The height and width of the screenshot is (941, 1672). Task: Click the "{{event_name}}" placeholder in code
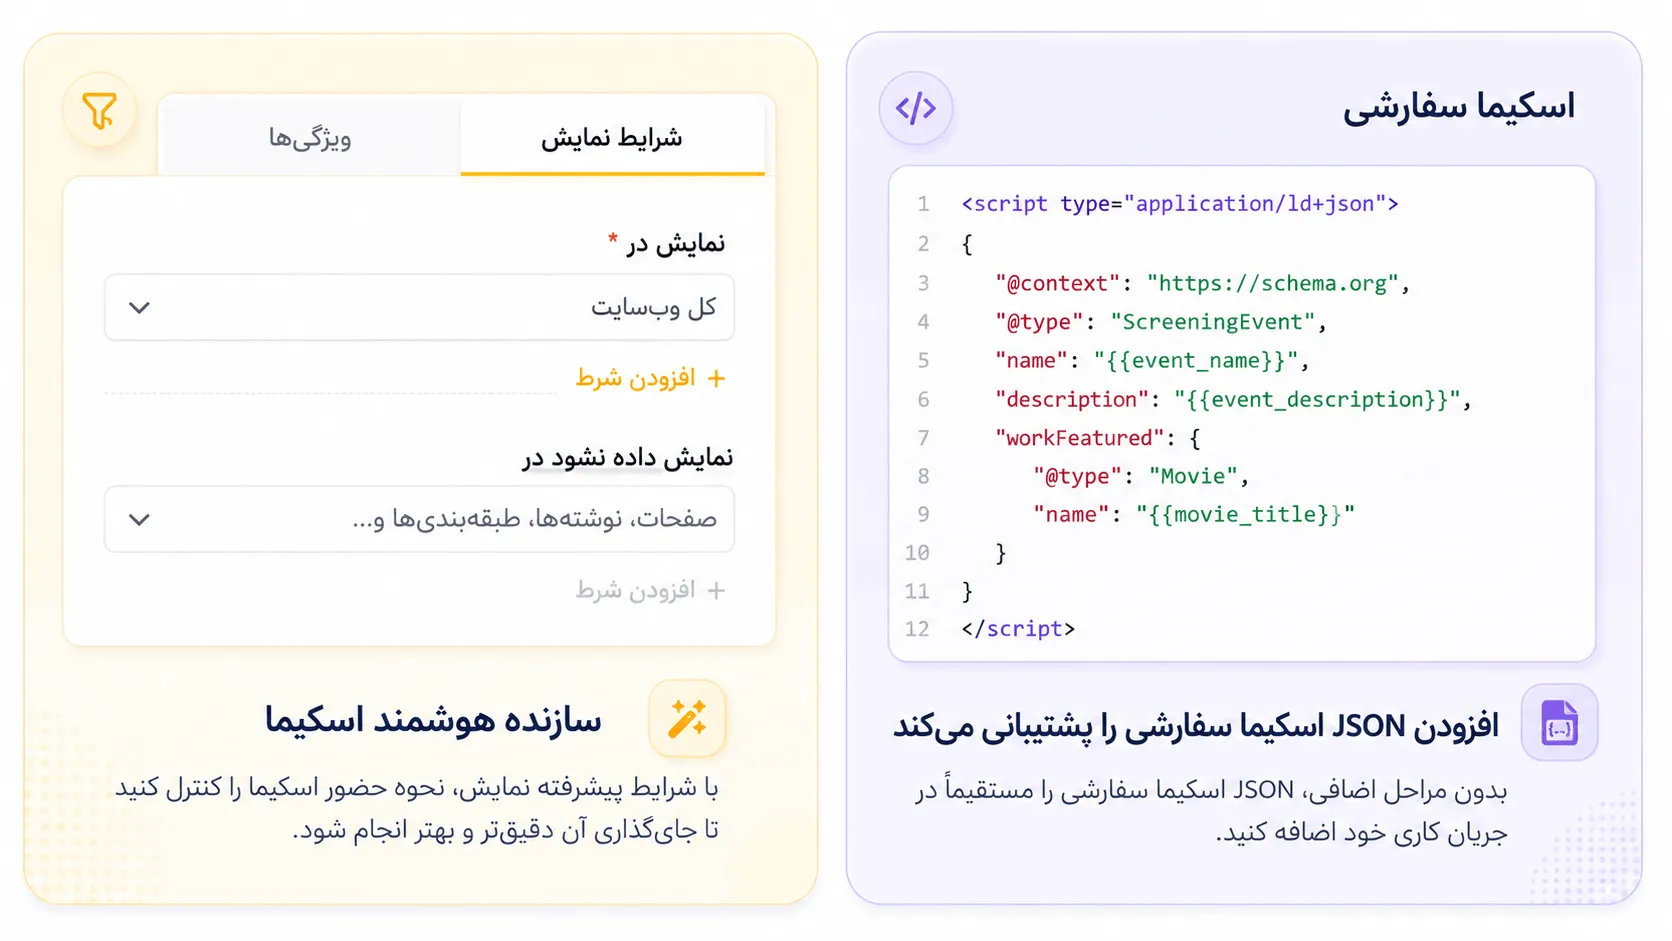tap(1195, 360)
